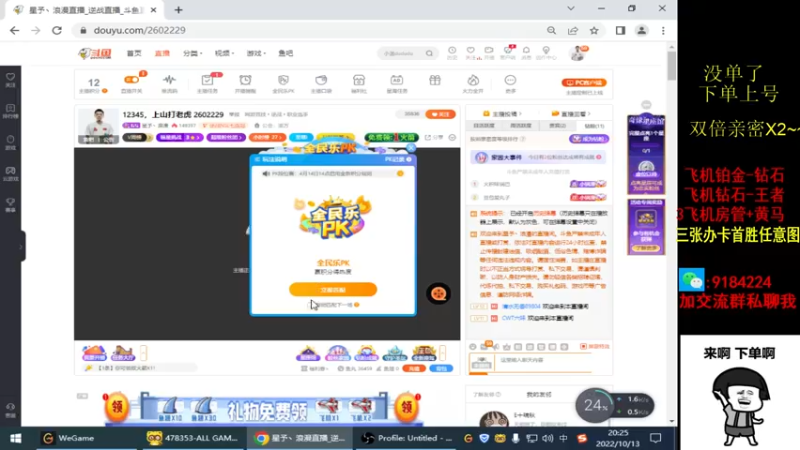Click the left 领 claim badge on gift banner
The width and height of the screenshot is (800, 450).
tap(117, 407)
